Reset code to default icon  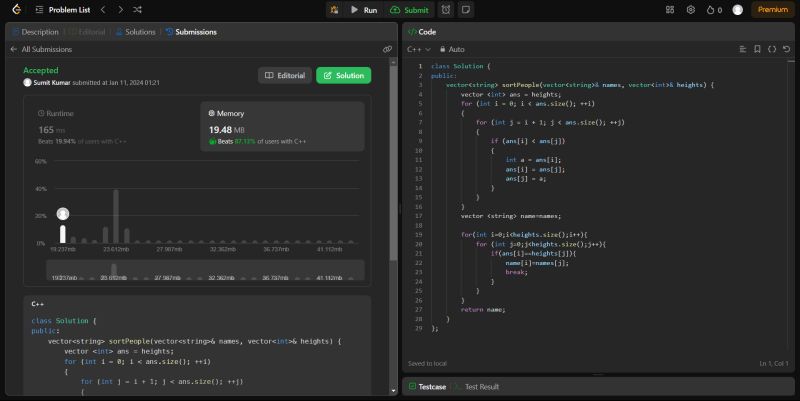[x=786, y=49]
